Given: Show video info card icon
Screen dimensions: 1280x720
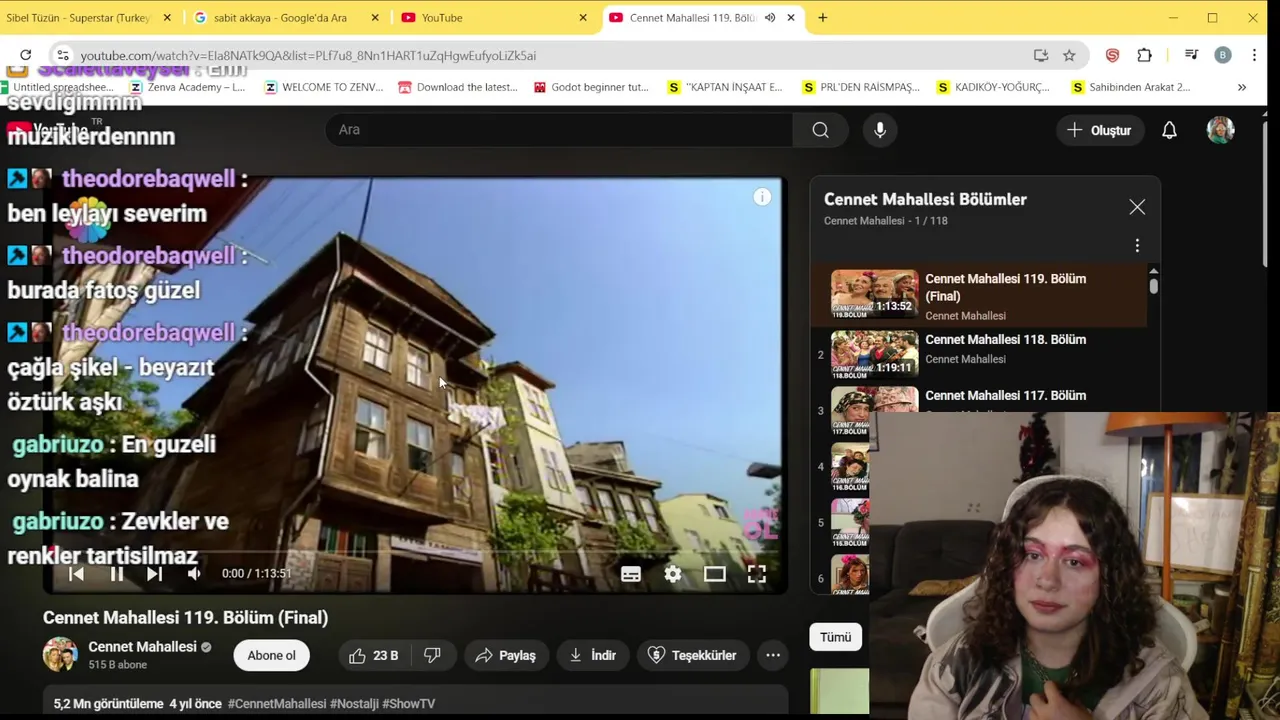Looking at the screenshot, I should tap(762, 197).
